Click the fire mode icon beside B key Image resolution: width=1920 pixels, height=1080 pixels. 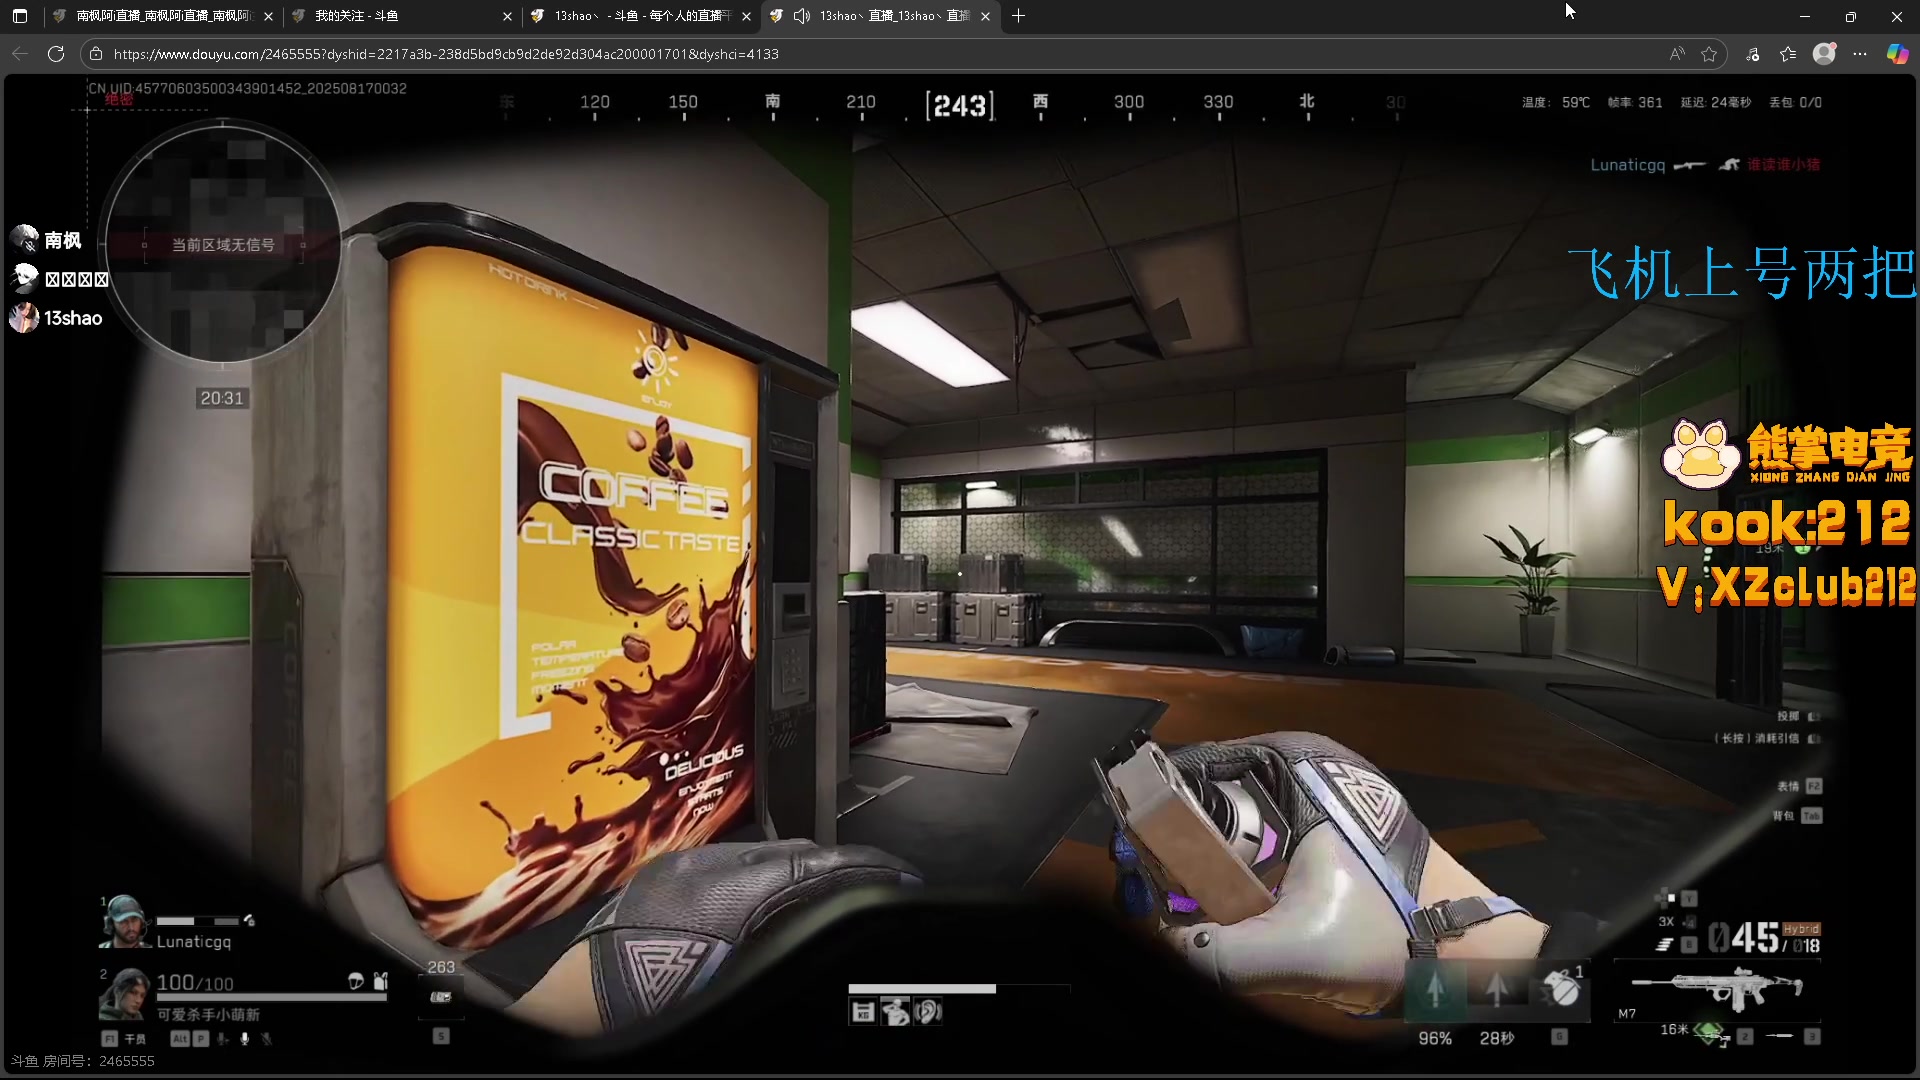point(1664,944)
